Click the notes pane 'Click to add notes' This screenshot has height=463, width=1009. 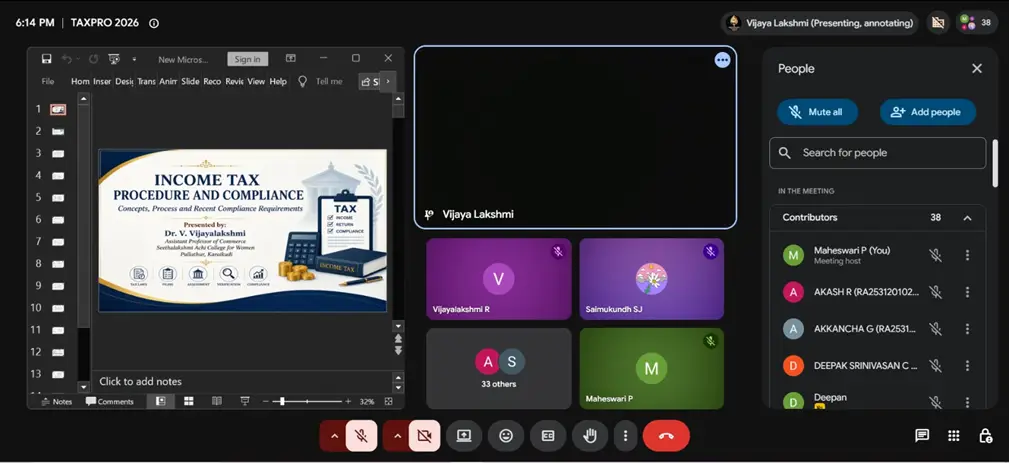tap(140, 381)
